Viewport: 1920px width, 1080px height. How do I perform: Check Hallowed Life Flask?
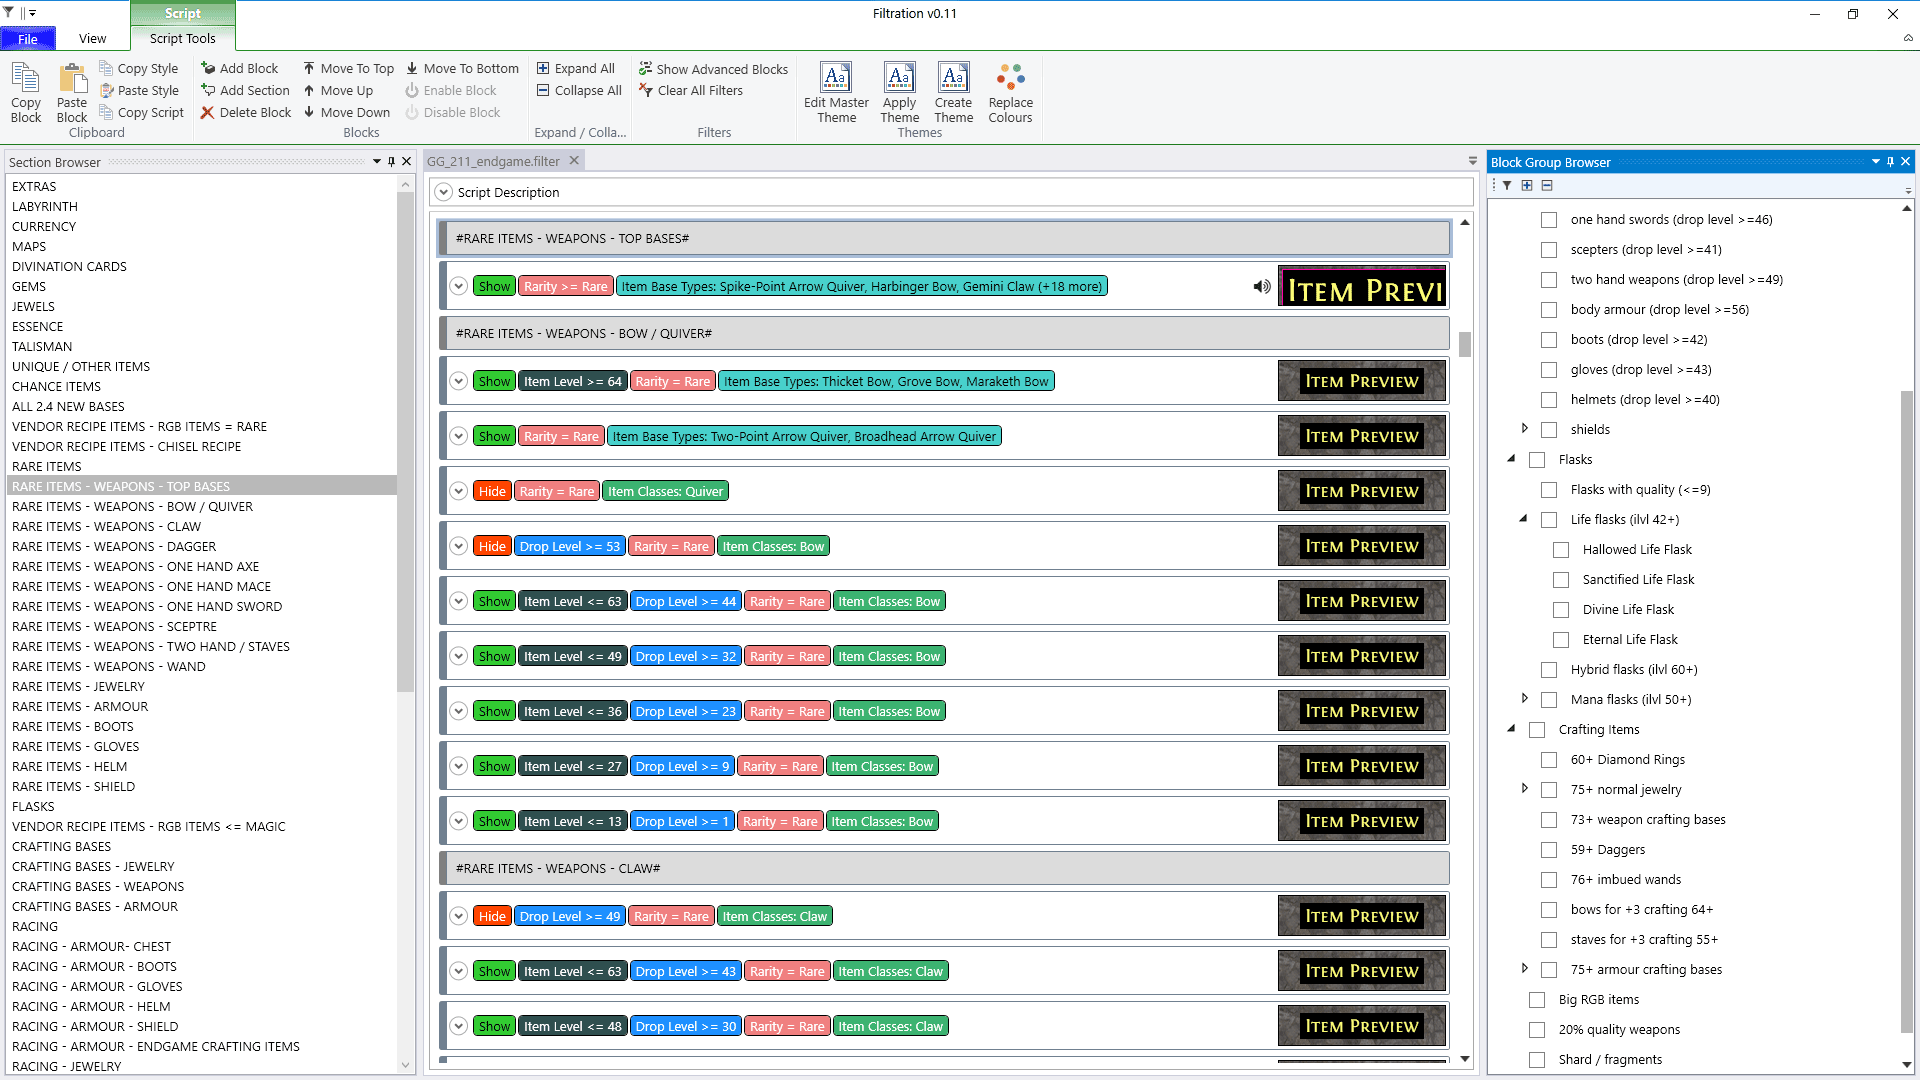(1561, 550)
